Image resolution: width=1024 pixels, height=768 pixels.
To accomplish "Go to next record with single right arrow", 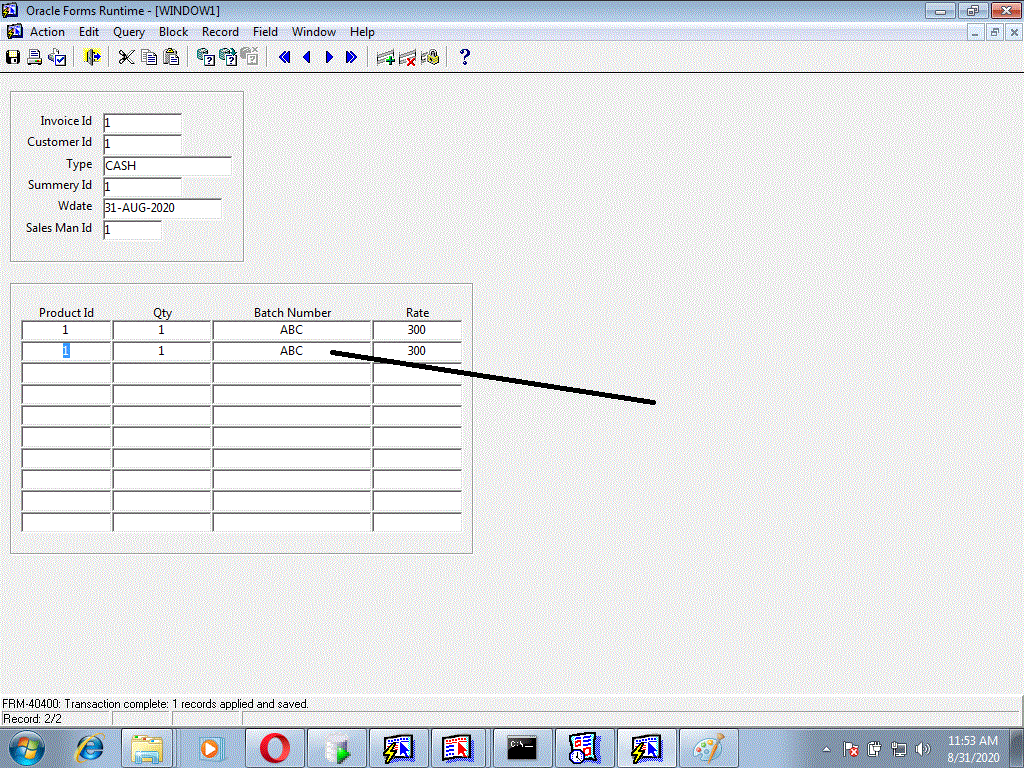I will (329, 58).
